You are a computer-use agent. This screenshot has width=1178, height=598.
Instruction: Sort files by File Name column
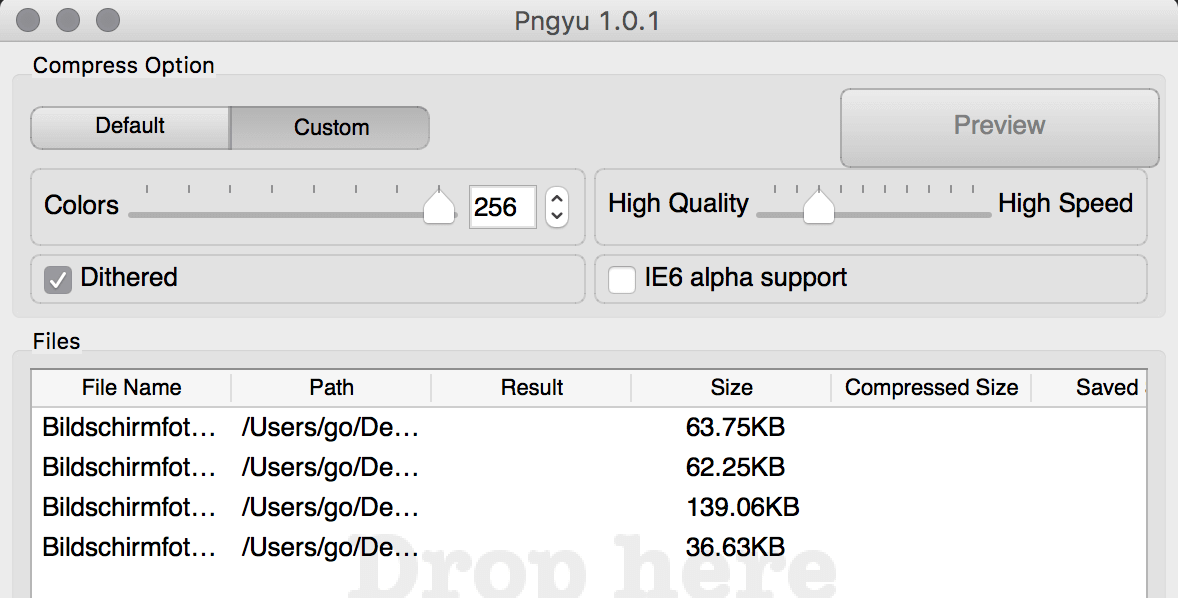(131, 388)
